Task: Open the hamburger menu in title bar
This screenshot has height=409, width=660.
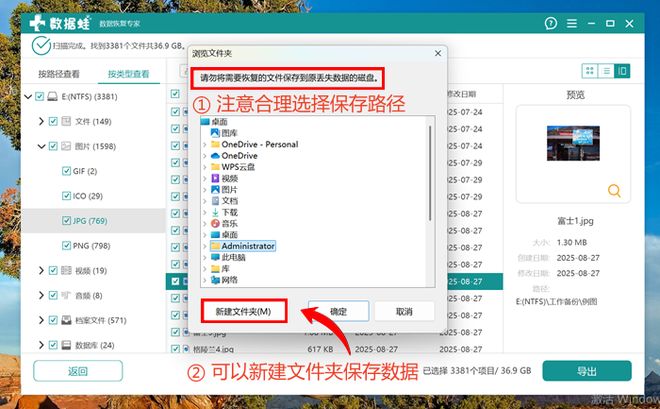Action: tap(572, 23)
